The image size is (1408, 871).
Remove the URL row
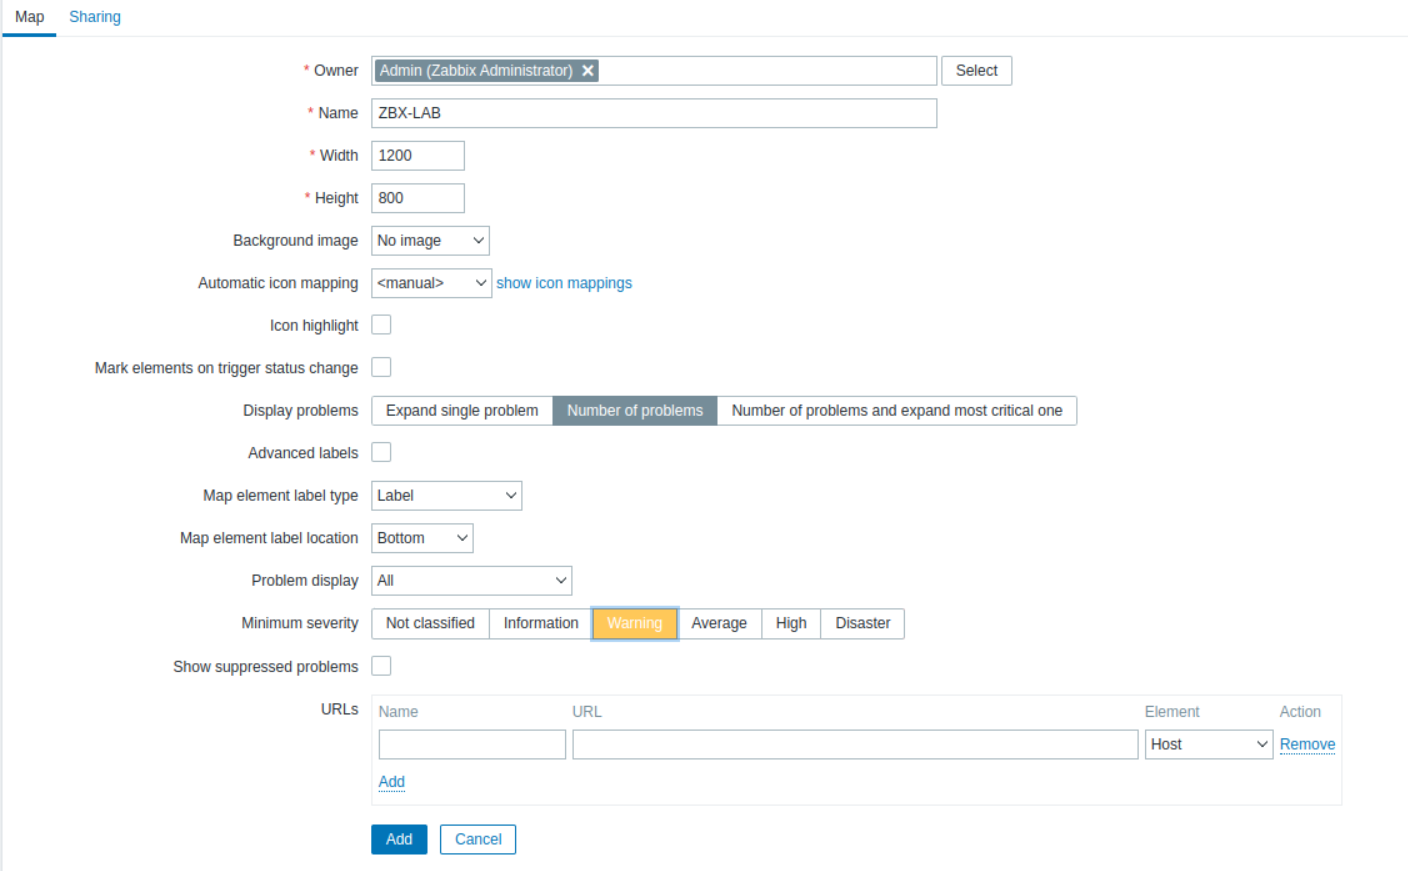(1307, 745)
